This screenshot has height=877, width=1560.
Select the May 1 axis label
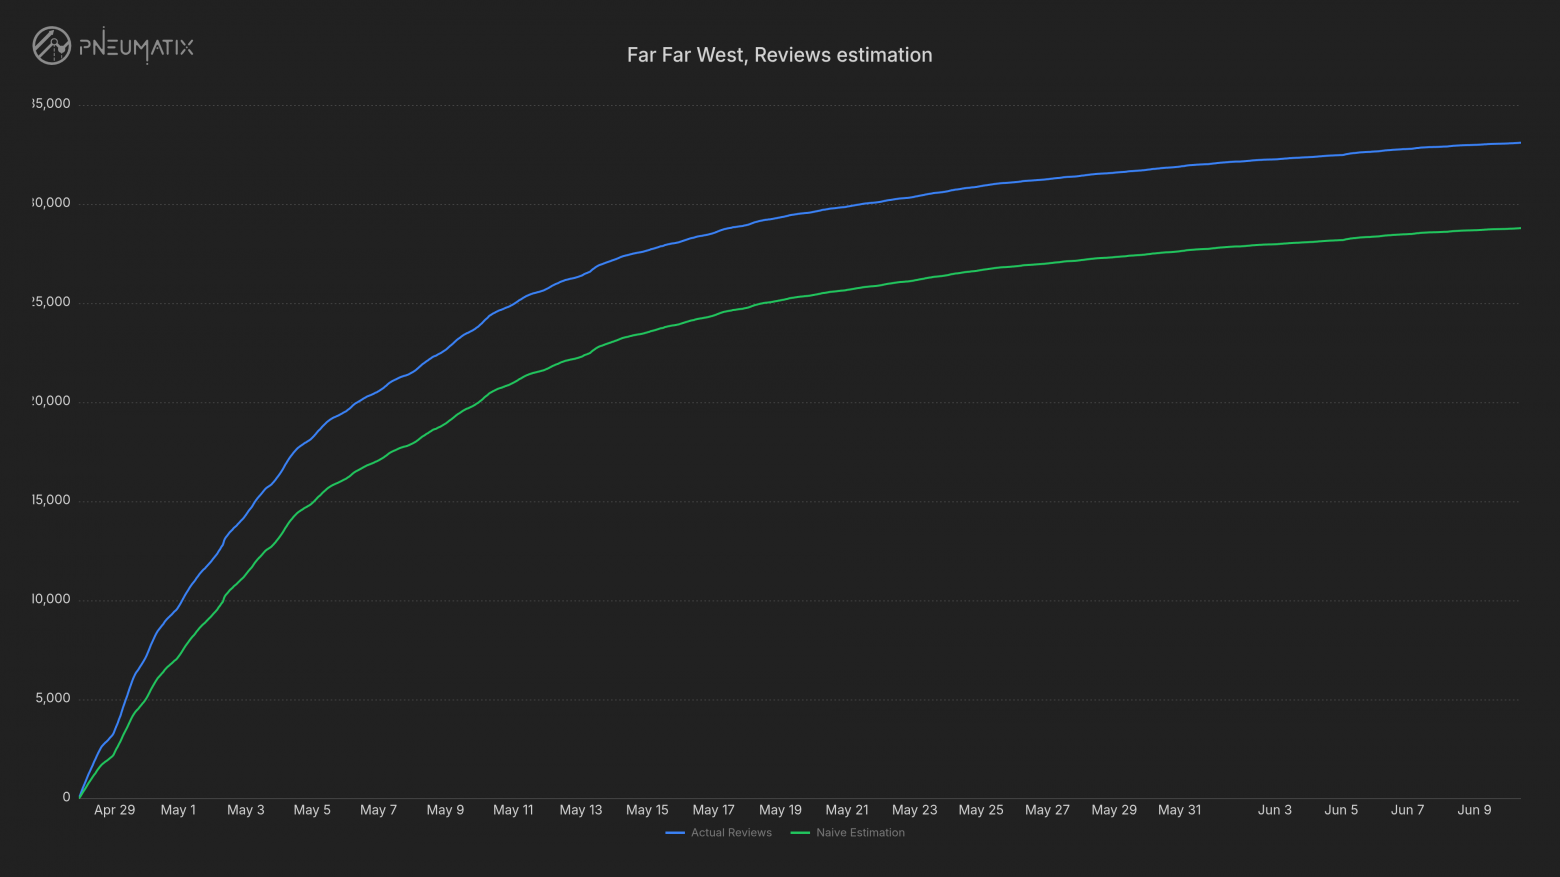[x=178, y=810]
